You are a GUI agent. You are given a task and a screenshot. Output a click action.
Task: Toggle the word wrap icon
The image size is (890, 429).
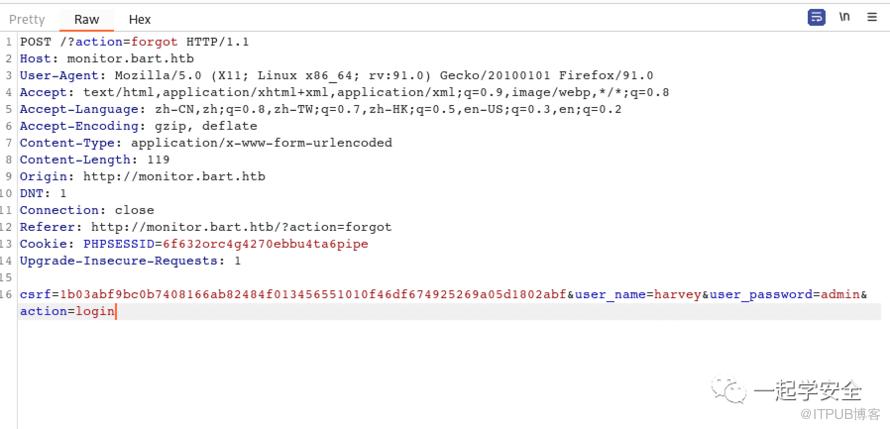pos(817,18)
